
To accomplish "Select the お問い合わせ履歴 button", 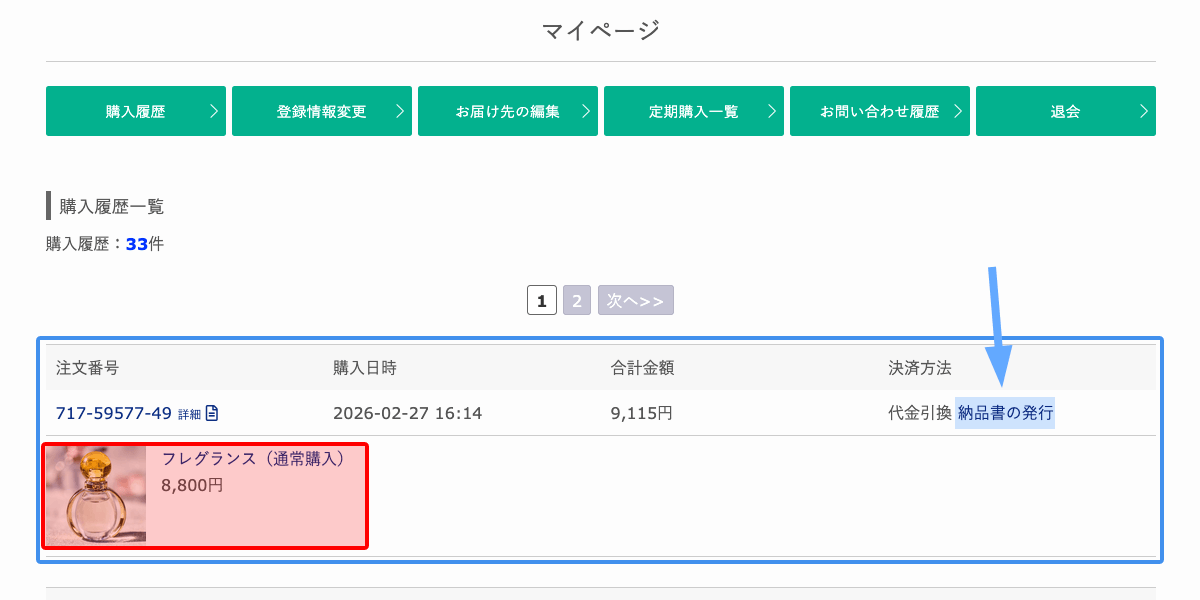I will tap(879, 112).
